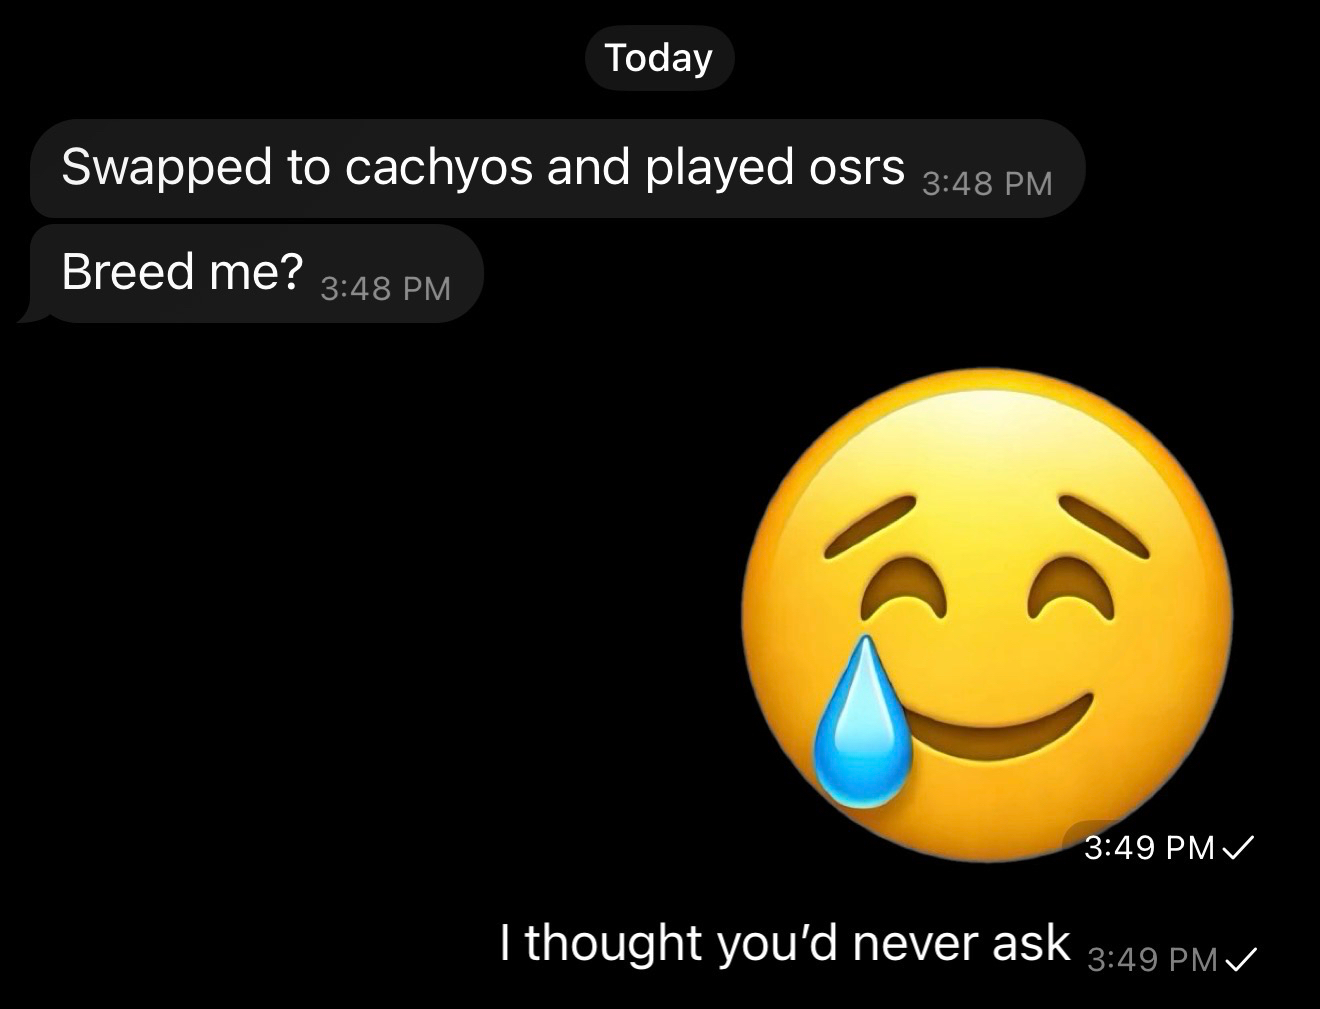
Task: Click the word "cachyos" in the message
Action: (438, 167)
